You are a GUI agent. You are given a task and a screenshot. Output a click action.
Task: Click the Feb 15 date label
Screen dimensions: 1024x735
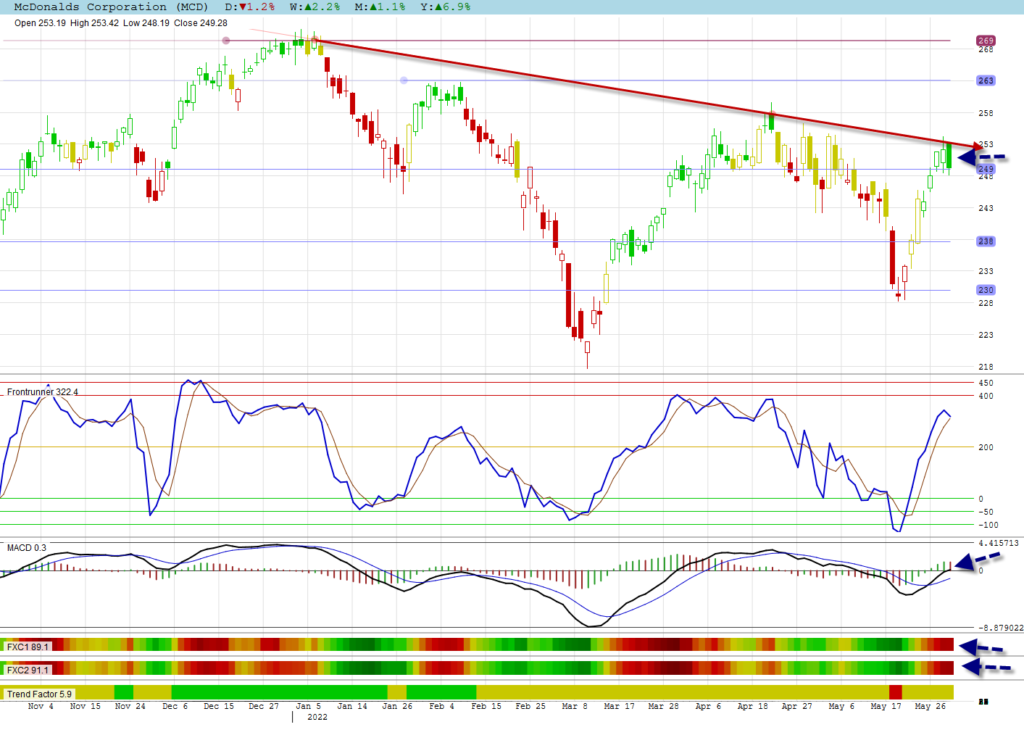coord(486,706)
